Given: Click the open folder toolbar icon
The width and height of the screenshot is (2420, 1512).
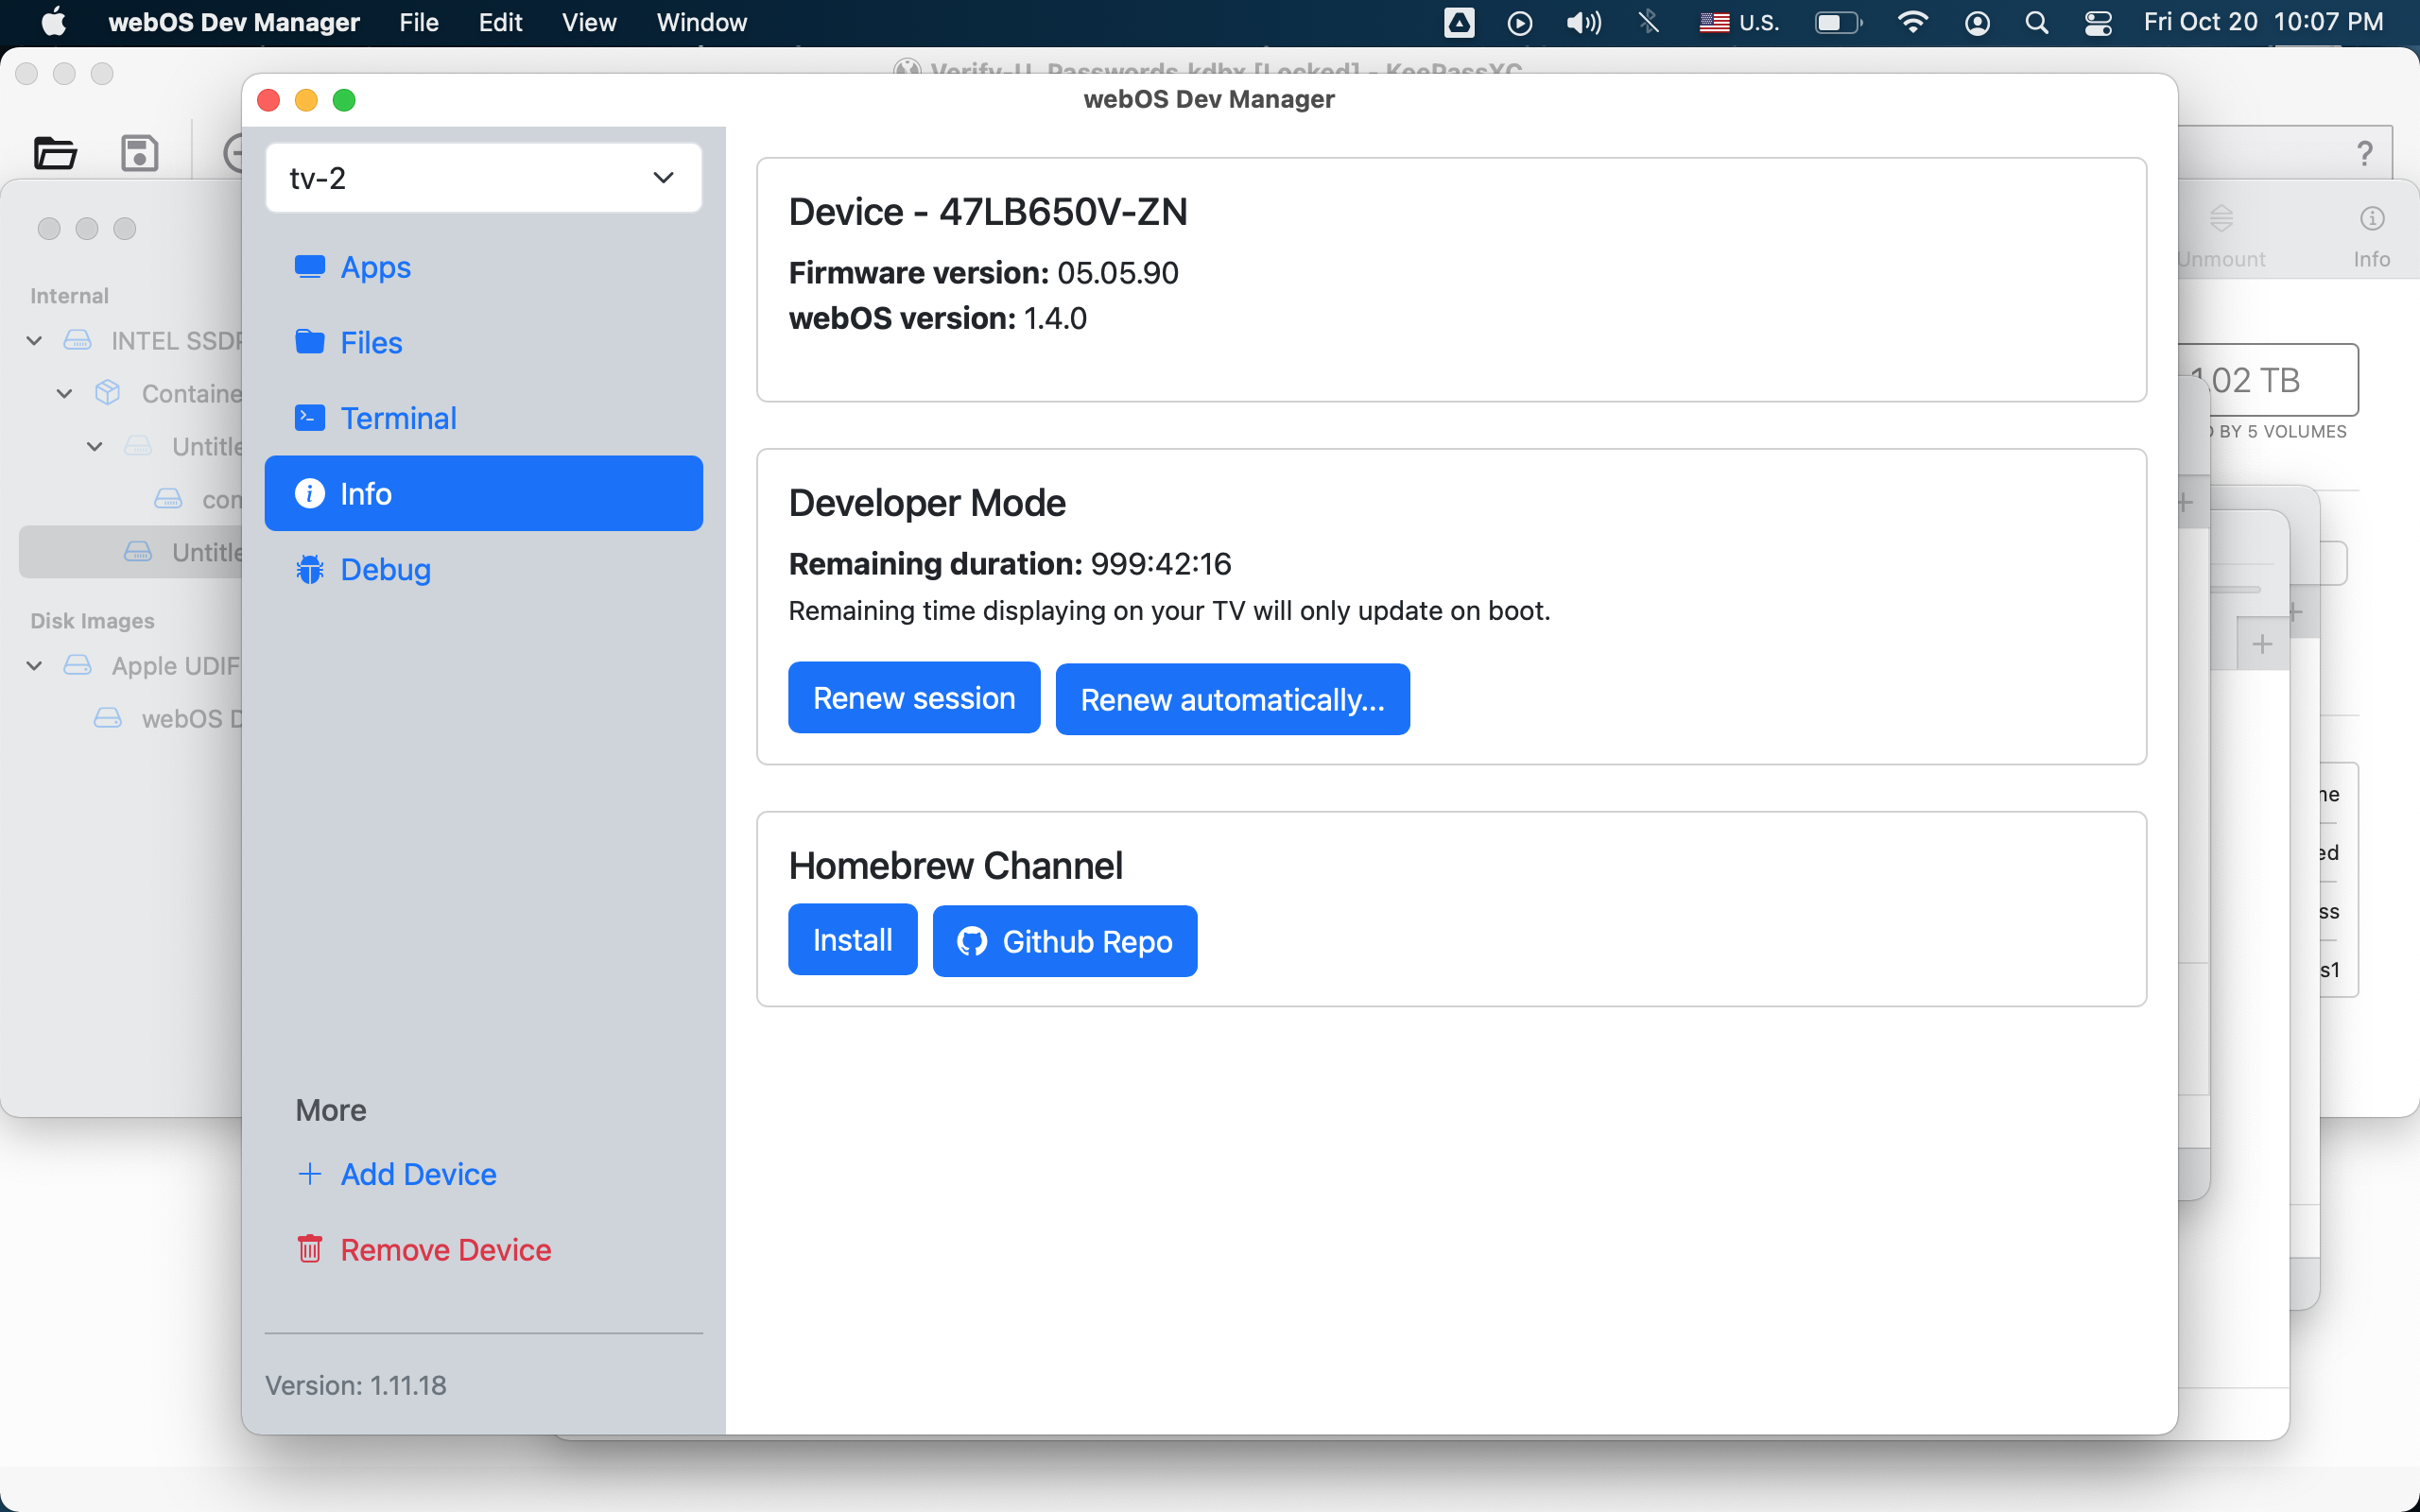Looking at the screenshot, I should click(x=55, y=154).
